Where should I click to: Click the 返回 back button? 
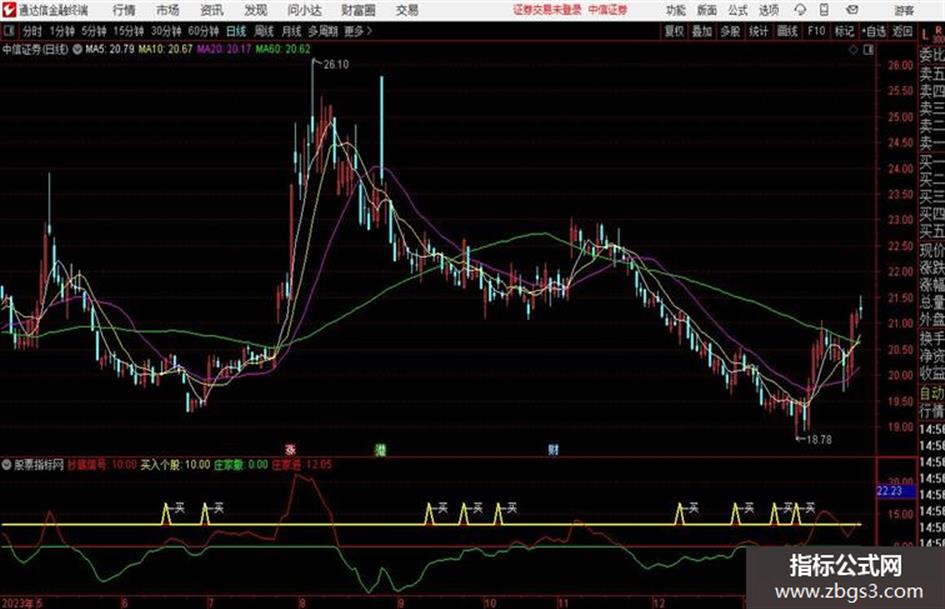click(x=902, y=31)
